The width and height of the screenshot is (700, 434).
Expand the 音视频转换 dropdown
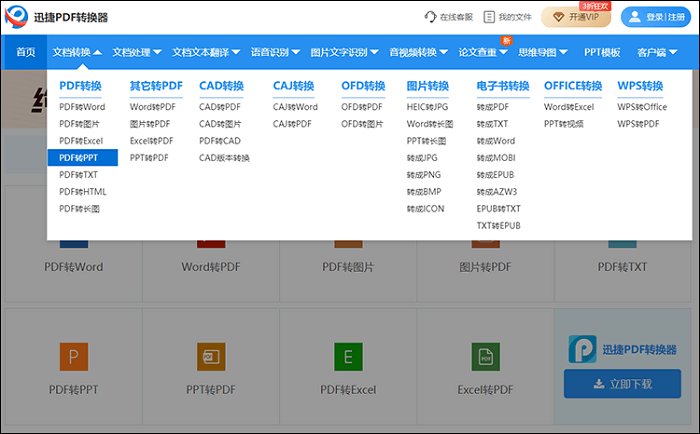point(419,52)
